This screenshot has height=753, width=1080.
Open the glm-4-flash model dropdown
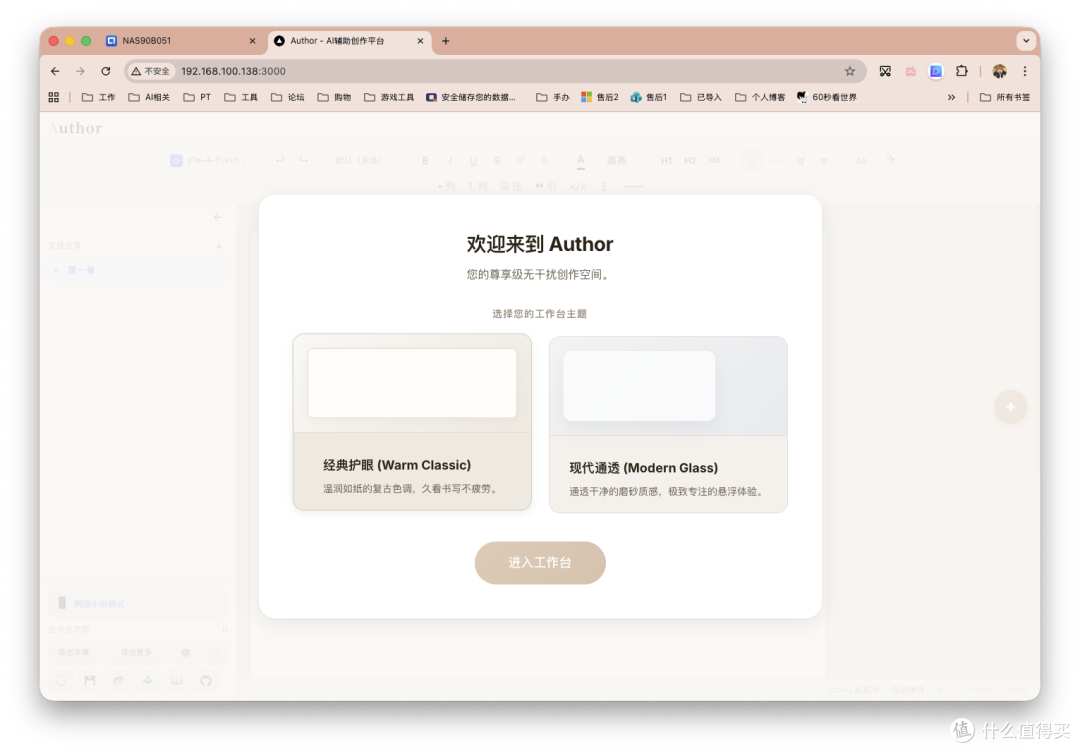(x=209, y=161)
